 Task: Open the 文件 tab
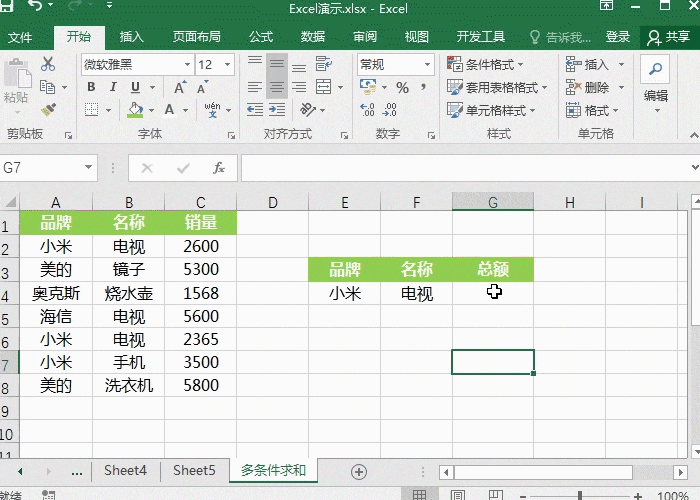coord(20,37)
